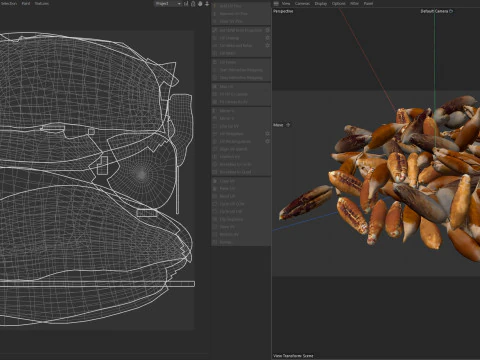Open the View menu of 3D viewport
Image resolution: width=480 pixels, height=360 pixels.
[286, 3]
